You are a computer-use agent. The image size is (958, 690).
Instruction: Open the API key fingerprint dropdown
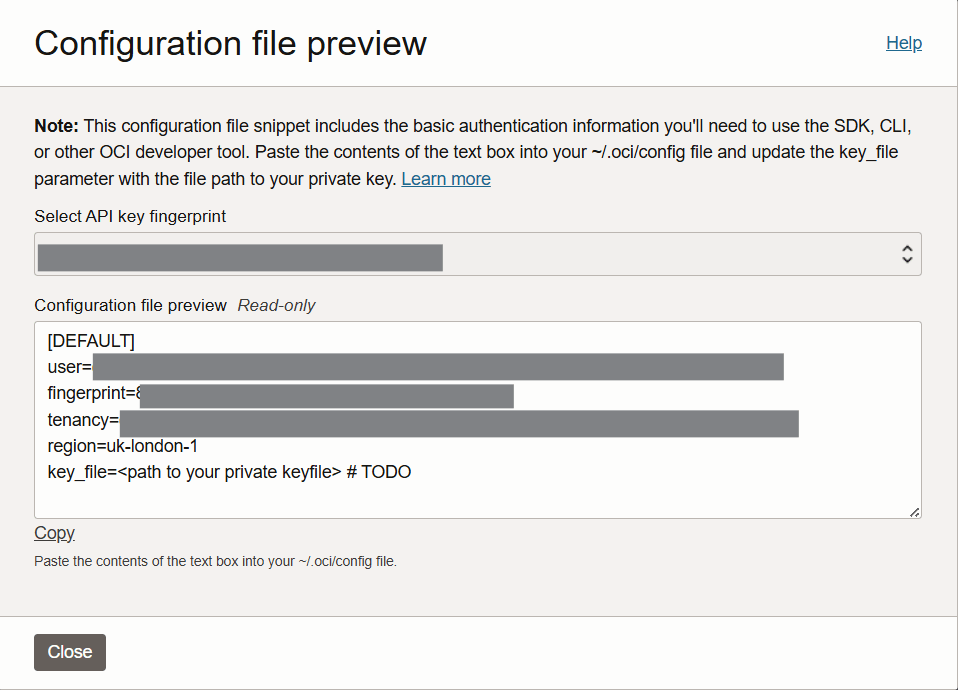pos(478,254)
